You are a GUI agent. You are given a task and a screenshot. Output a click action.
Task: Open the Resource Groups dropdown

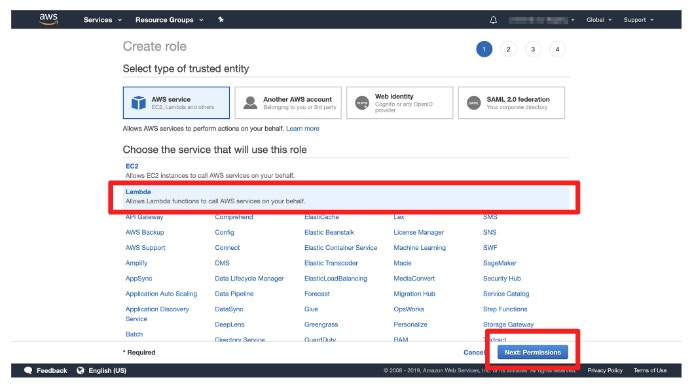click(169, 20)
